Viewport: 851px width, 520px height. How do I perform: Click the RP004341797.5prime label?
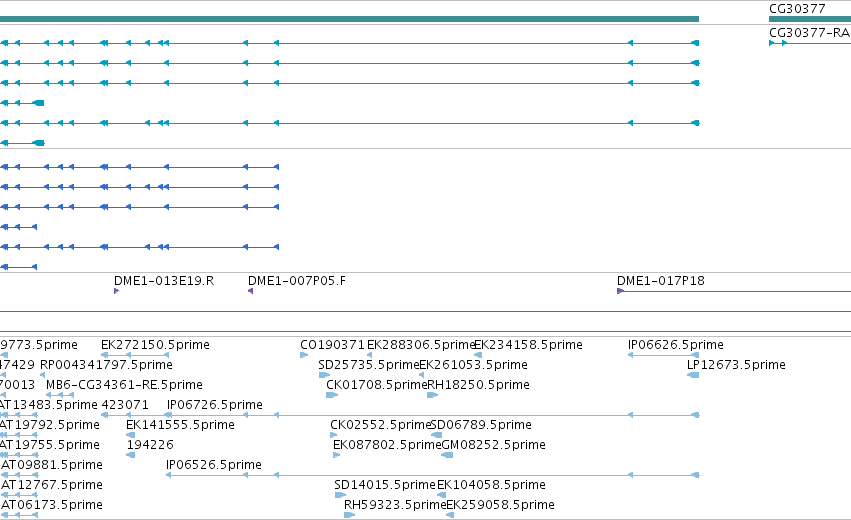[106, 365]
